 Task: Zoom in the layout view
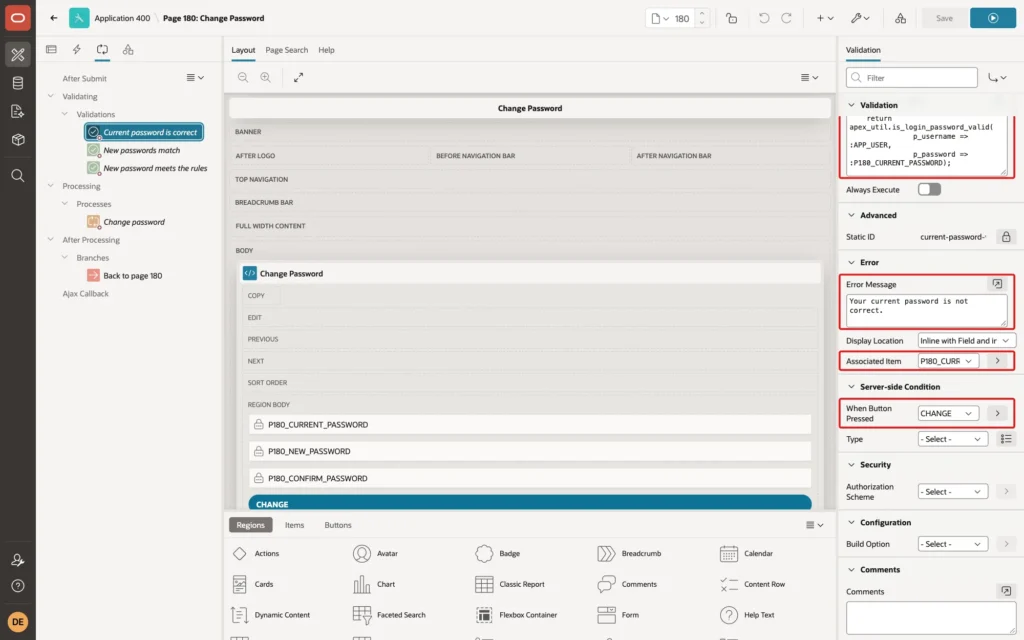pos(266,77)
